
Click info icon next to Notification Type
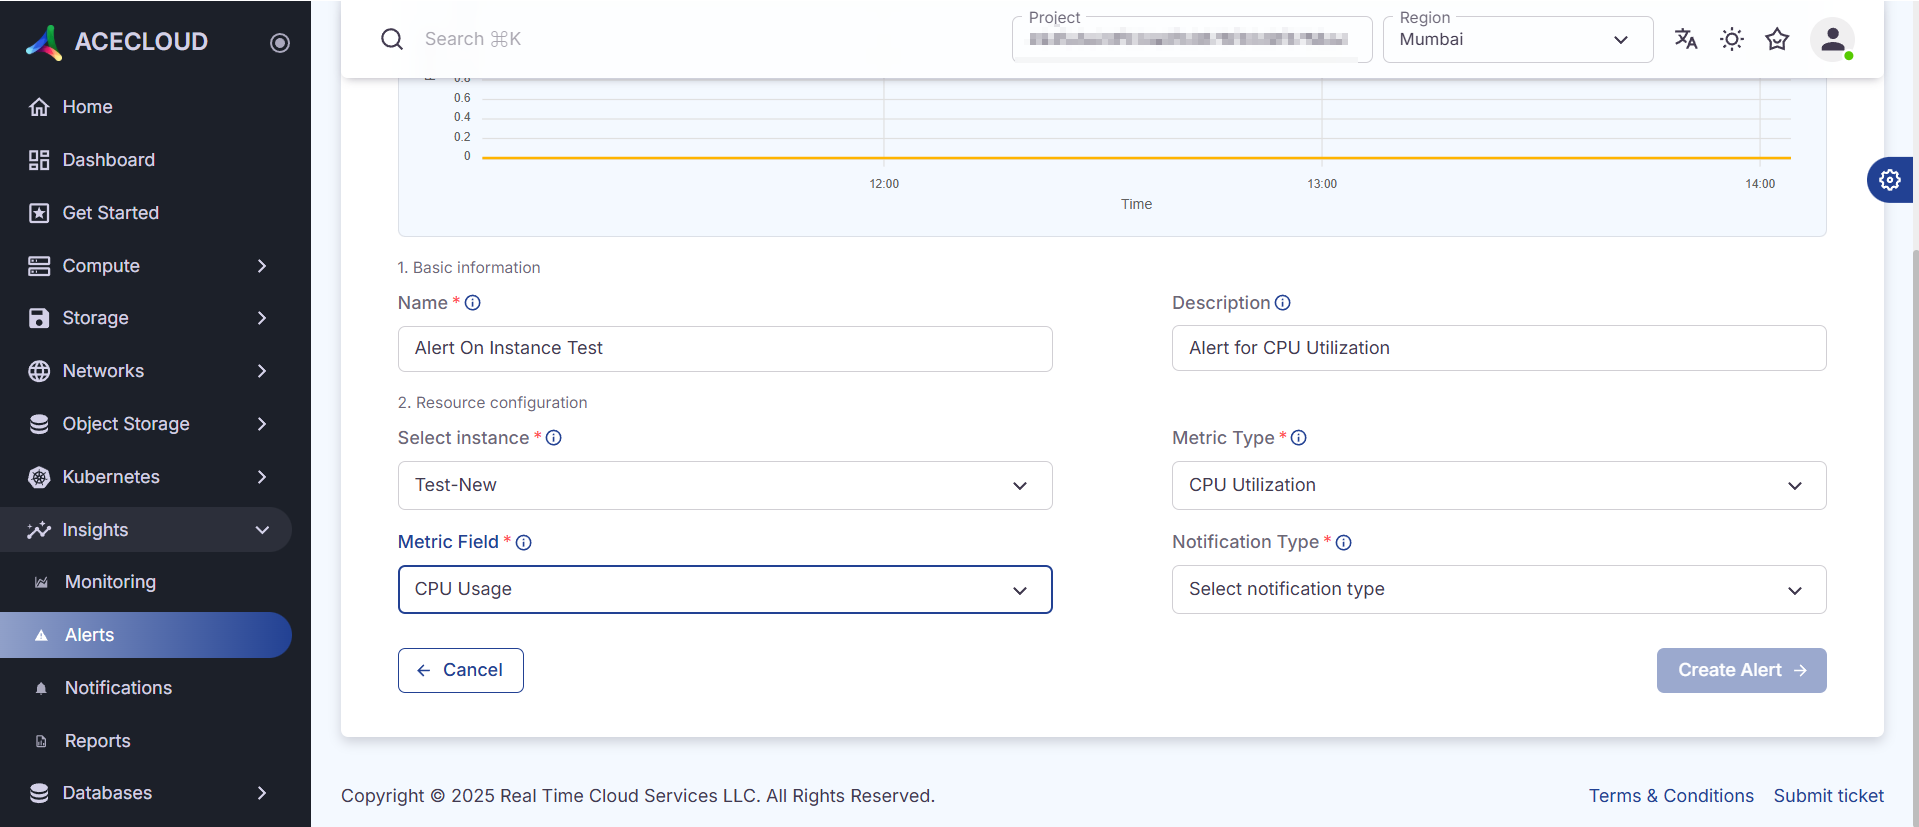1343,542
